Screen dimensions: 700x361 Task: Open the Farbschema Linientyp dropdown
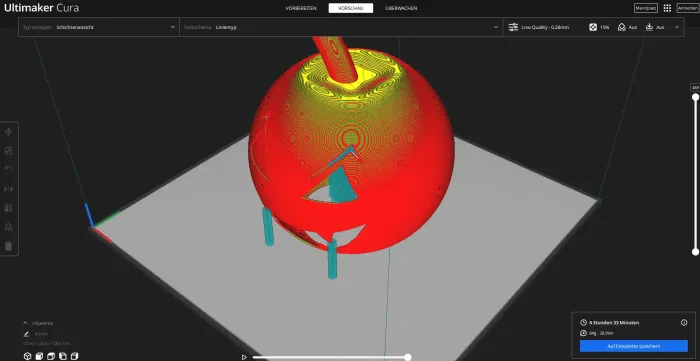point(341,27)
